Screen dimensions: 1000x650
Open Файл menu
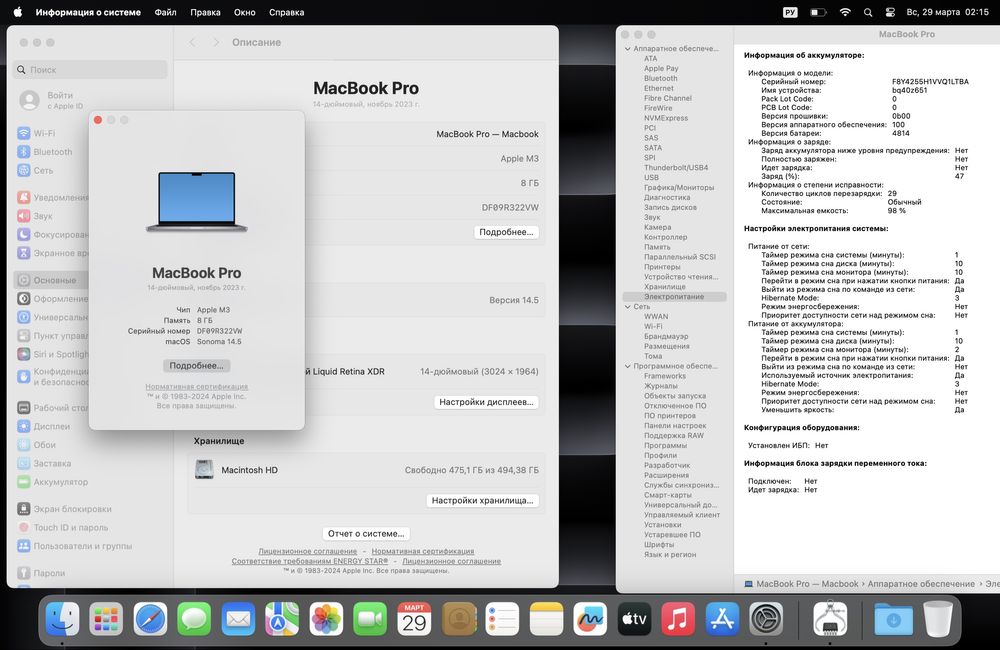point(165,12)
